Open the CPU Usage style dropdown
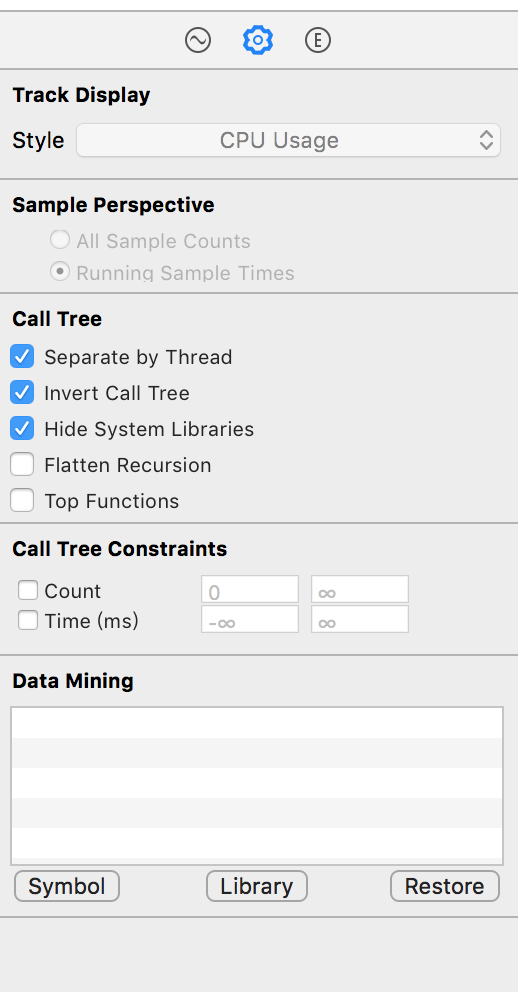 [288, 140]
